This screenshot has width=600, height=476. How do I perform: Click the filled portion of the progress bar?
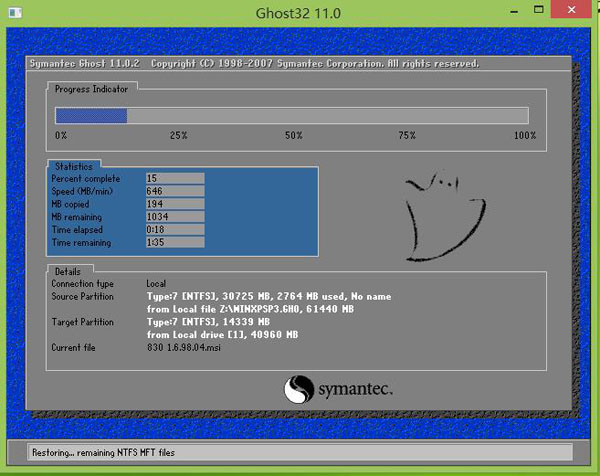[91, 115]
